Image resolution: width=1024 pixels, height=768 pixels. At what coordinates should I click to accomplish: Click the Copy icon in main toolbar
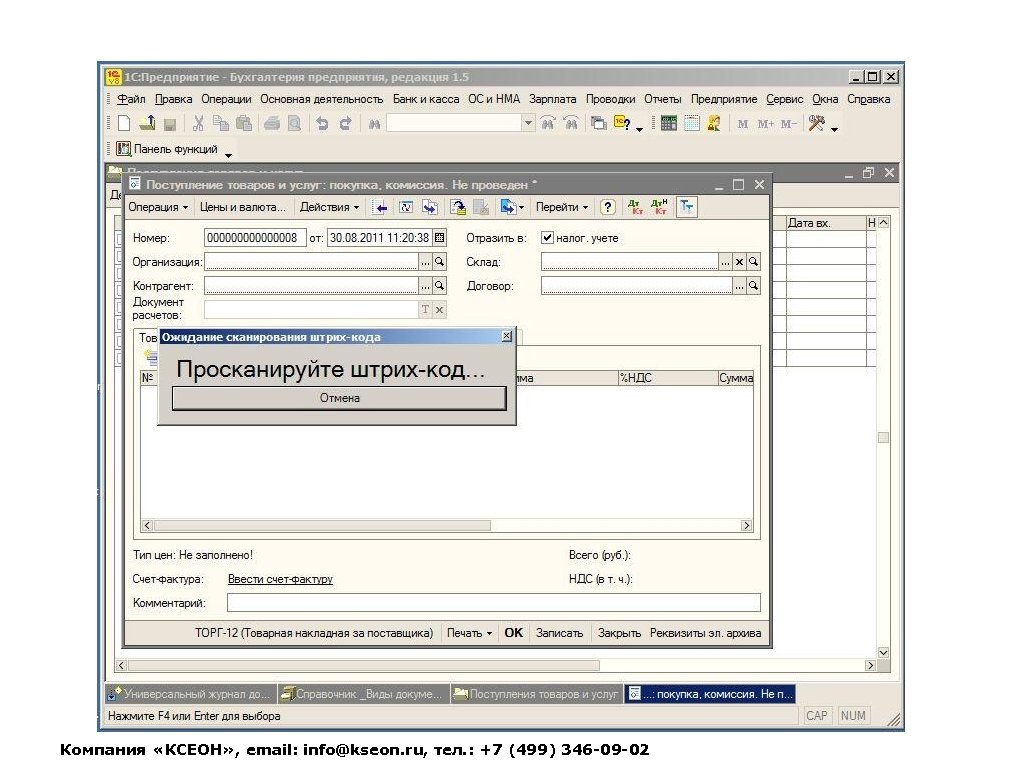point(221,123)
